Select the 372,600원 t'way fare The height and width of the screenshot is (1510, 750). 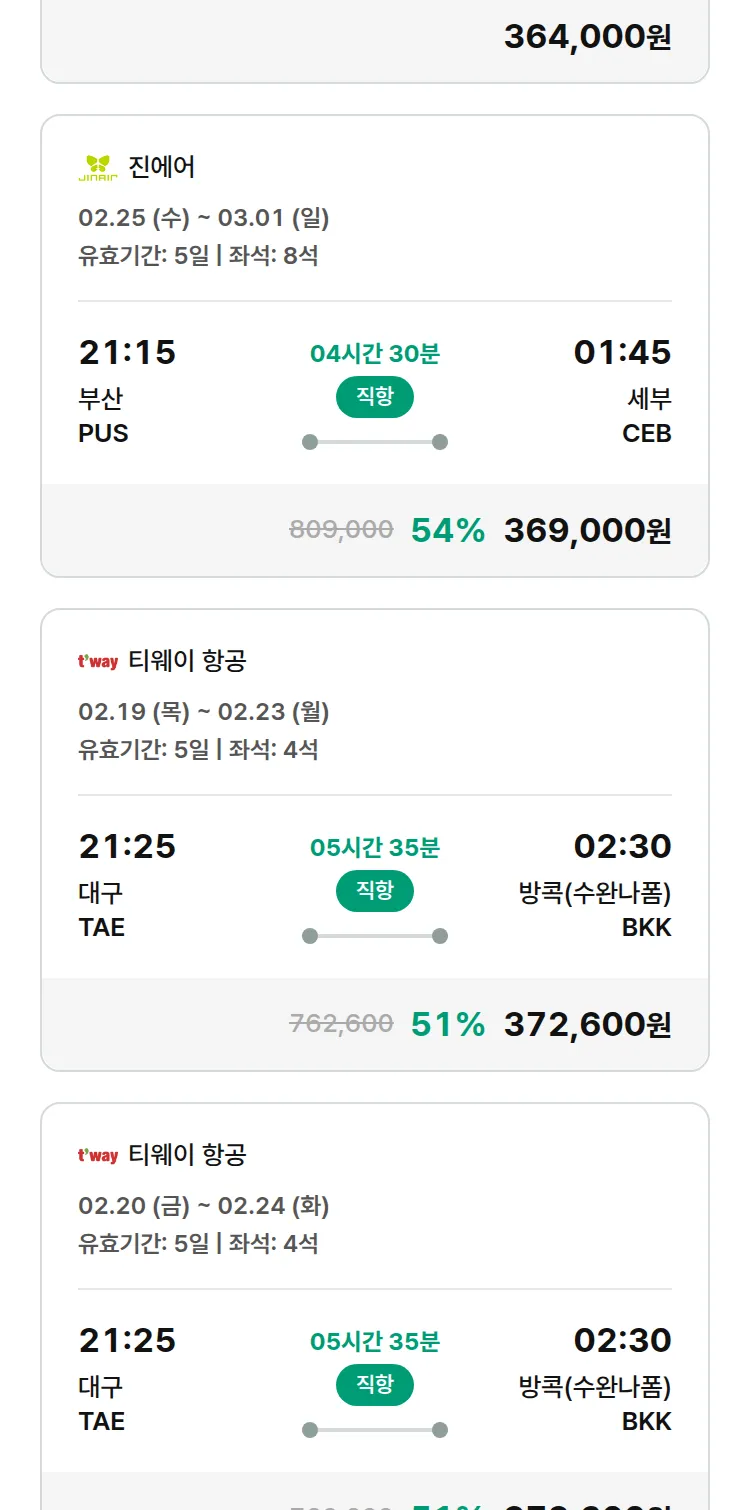click(587, 1024)
